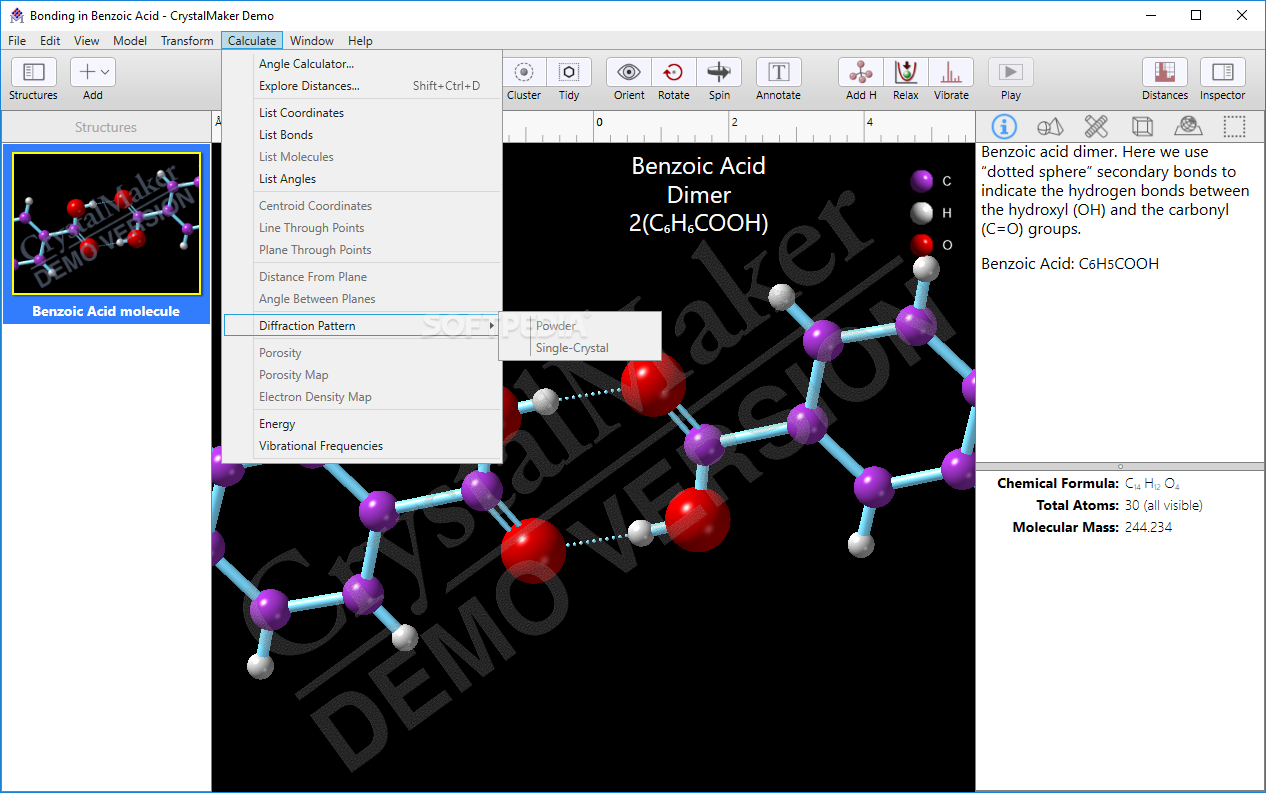Open the Transform menu
Screen dimensions: 1266x793
(187, 41)
